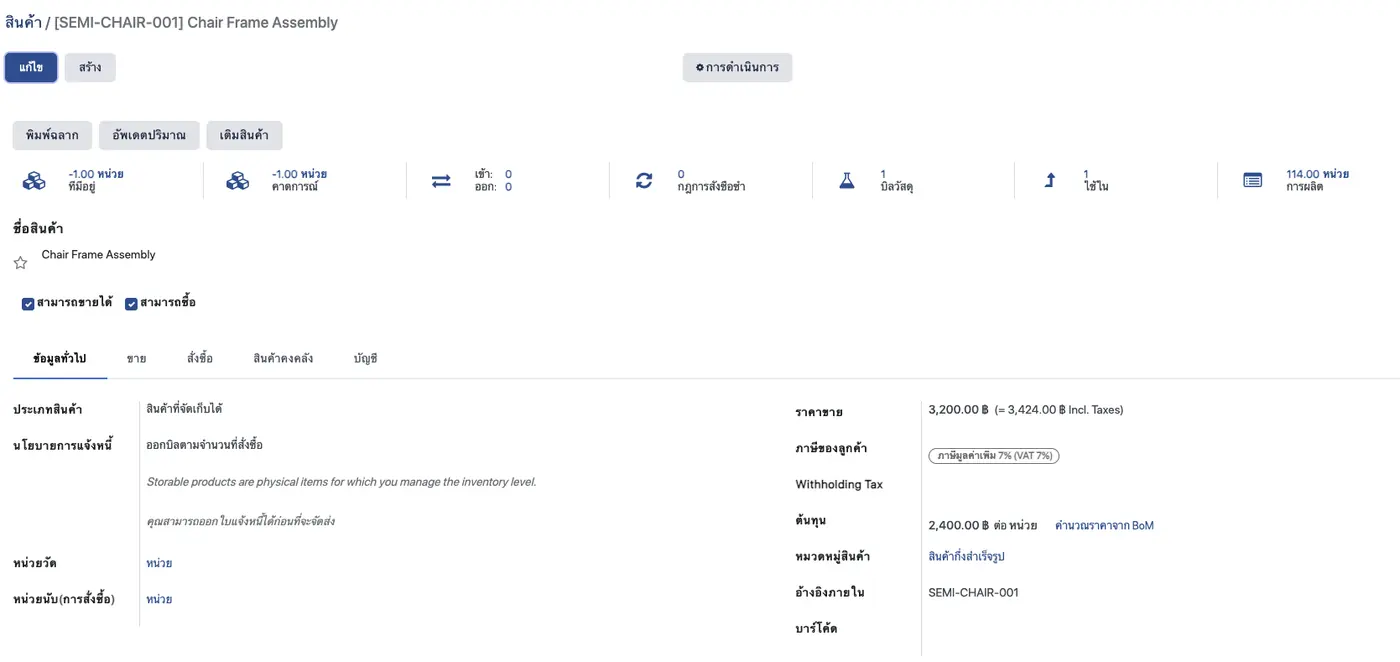Open the การดำเนินการ action dropdown
Image resolution: width=1400 pixels, height=662 pixels.
click(737, 68)
